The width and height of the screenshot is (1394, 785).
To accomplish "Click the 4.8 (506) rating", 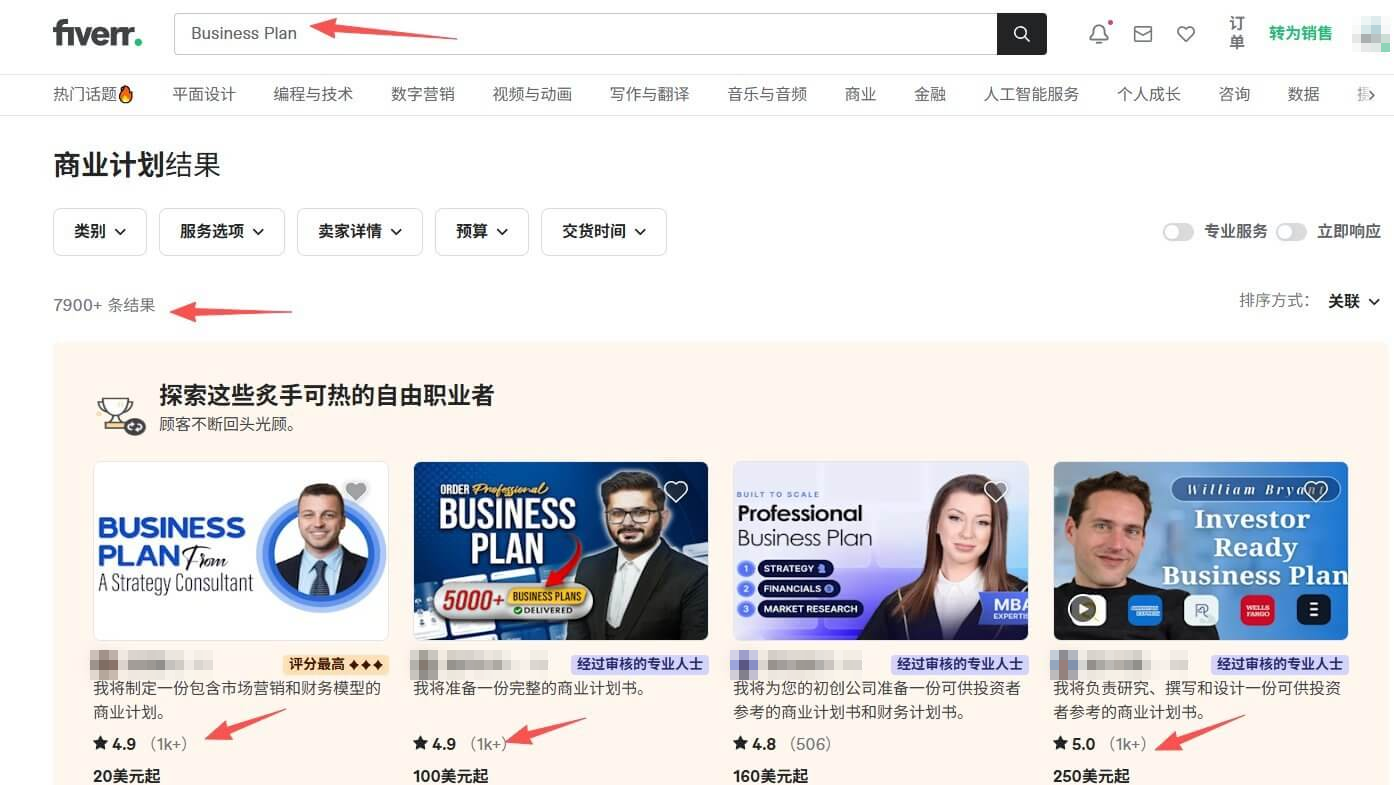I will [x=783, y=744].
